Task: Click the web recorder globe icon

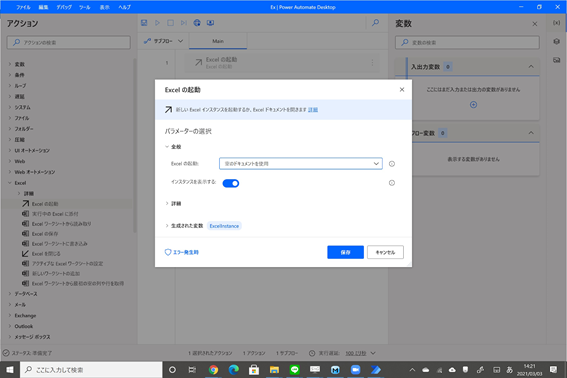Action: 197,23
